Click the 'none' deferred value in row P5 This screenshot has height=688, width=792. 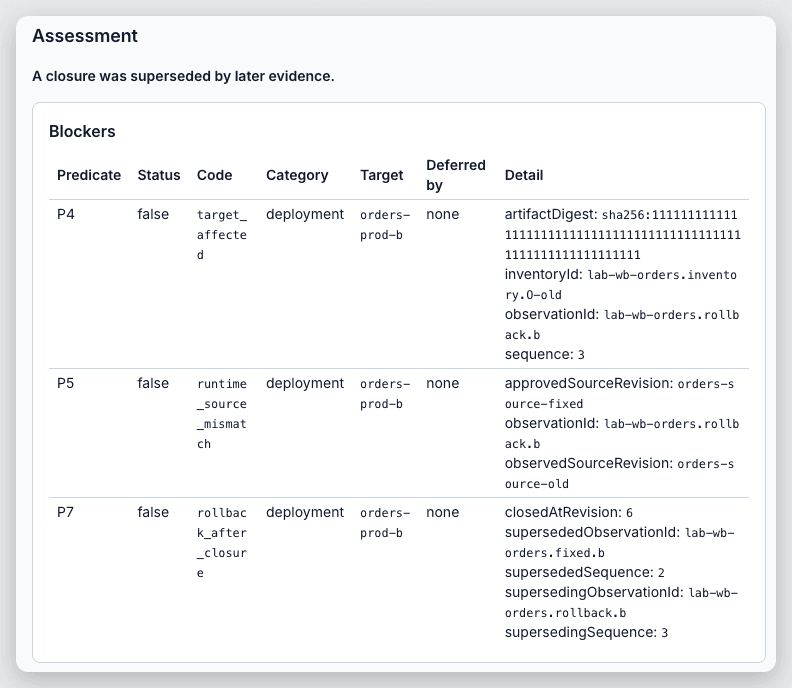(442, 383)
